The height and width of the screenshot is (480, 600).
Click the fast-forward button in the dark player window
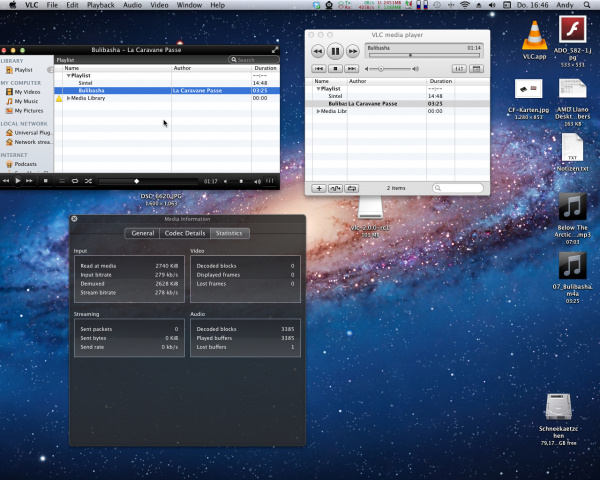[29, 181]
